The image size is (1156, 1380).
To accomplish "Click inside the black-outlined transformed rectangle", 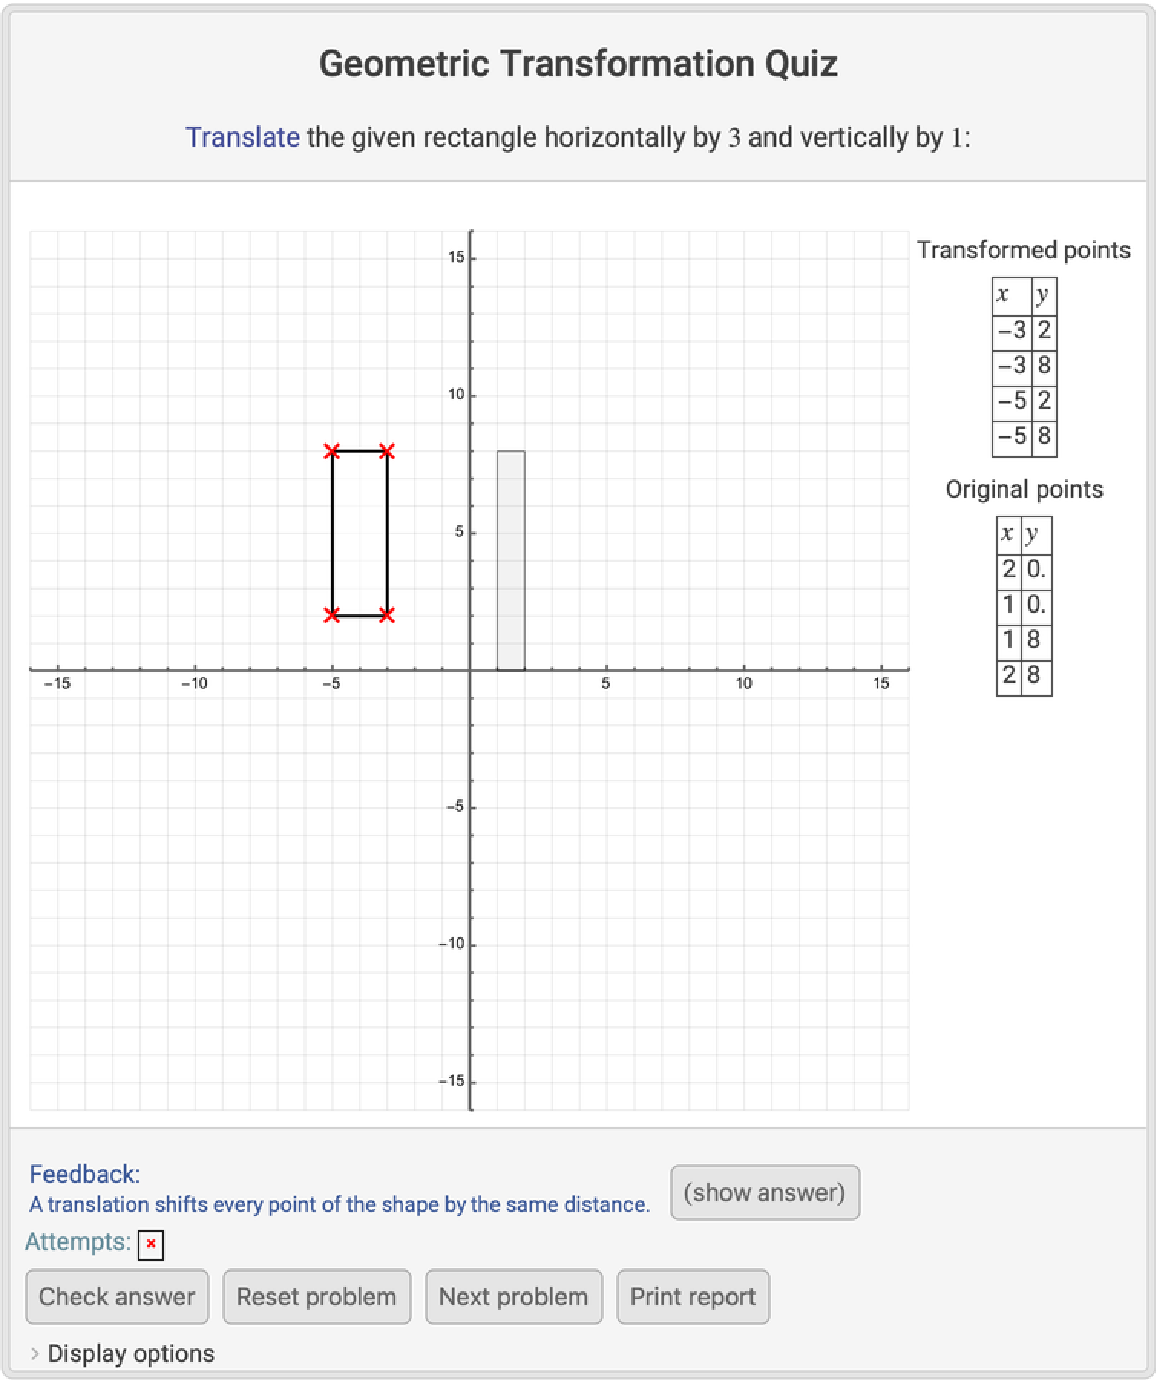I will click(x=360, y=534).
